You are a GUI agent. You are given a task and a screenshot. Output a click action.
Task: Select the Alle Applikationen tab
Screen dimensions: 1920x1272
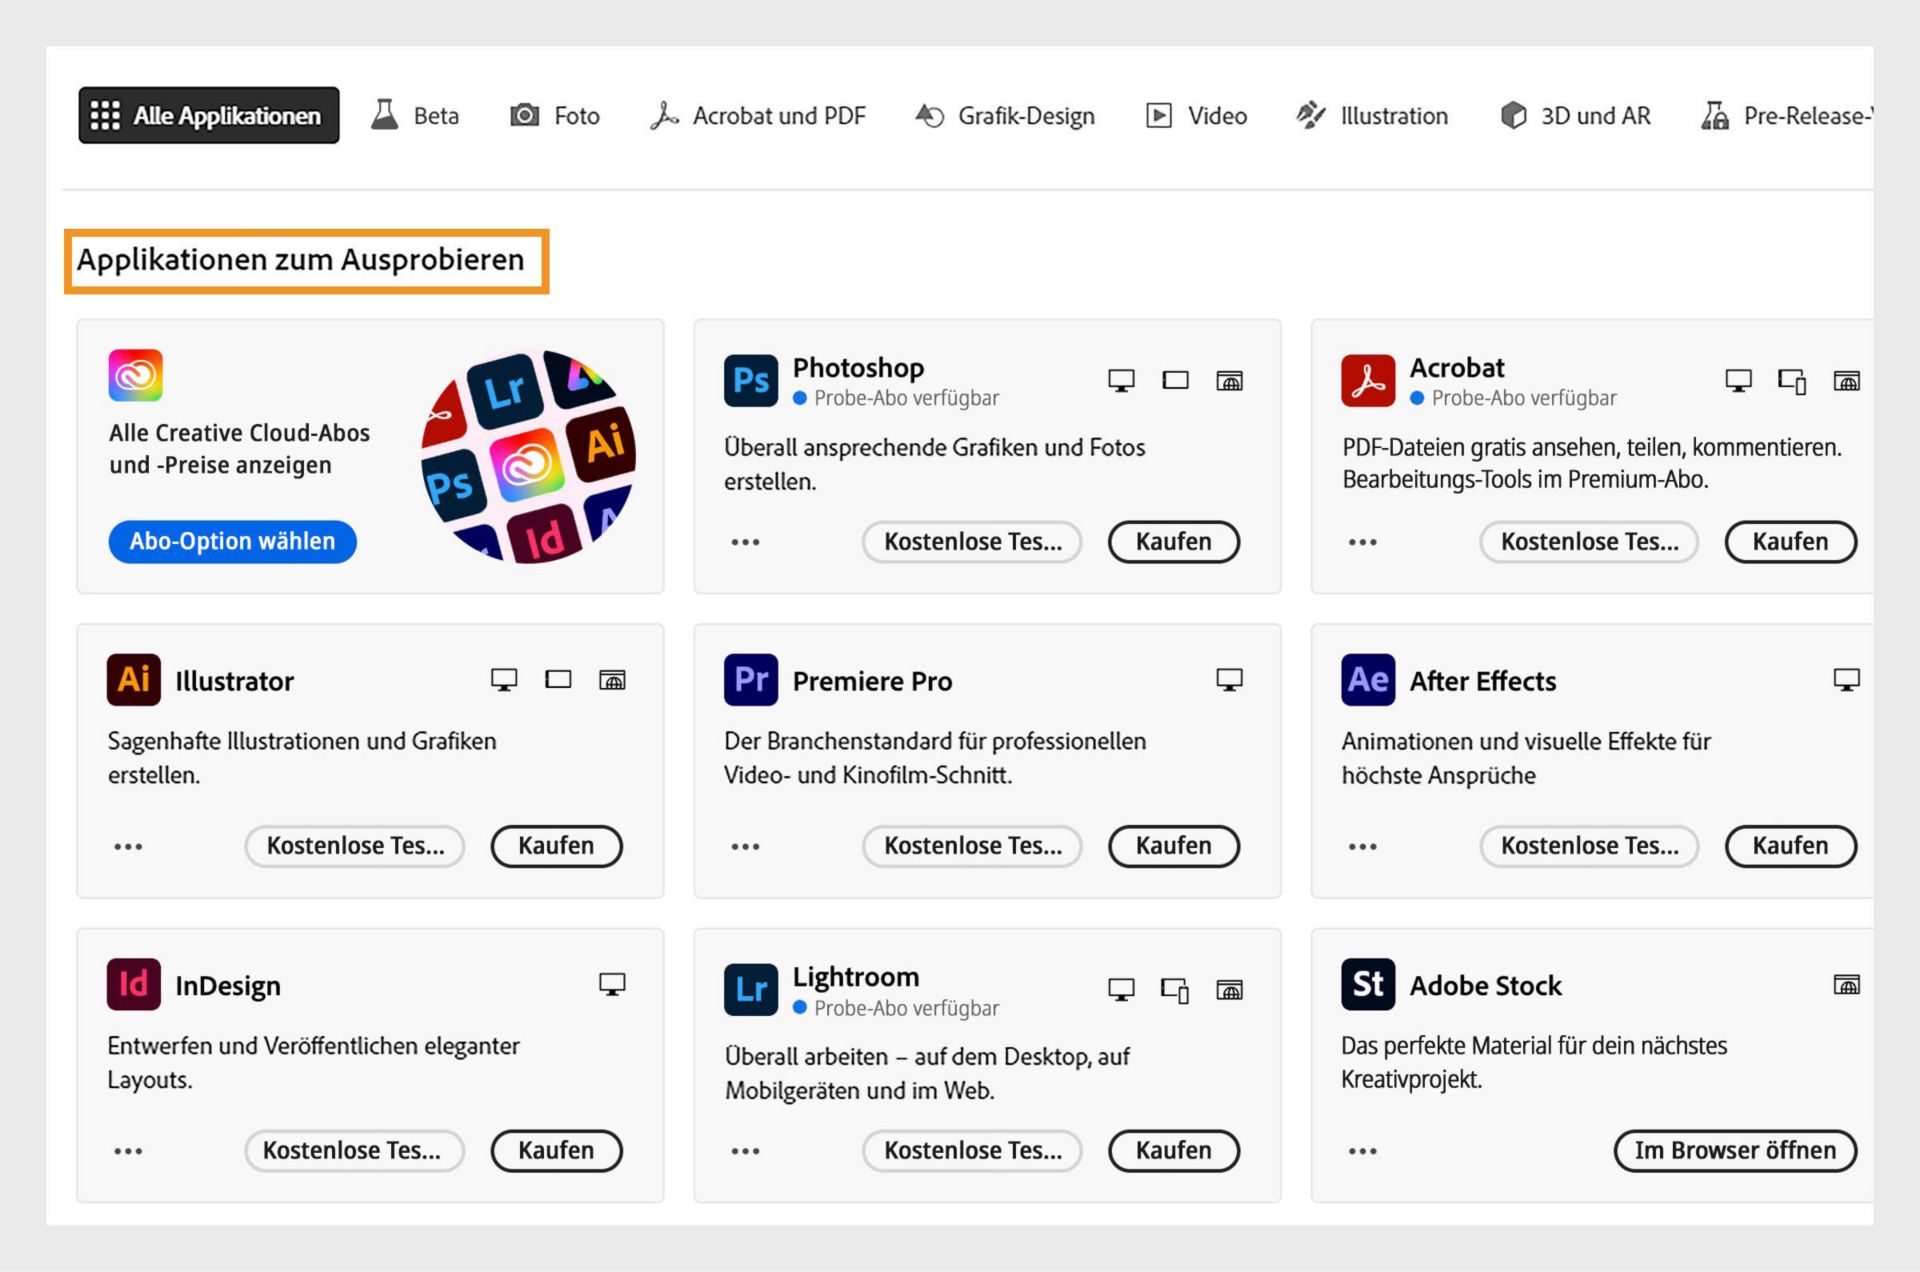[209, 115]
